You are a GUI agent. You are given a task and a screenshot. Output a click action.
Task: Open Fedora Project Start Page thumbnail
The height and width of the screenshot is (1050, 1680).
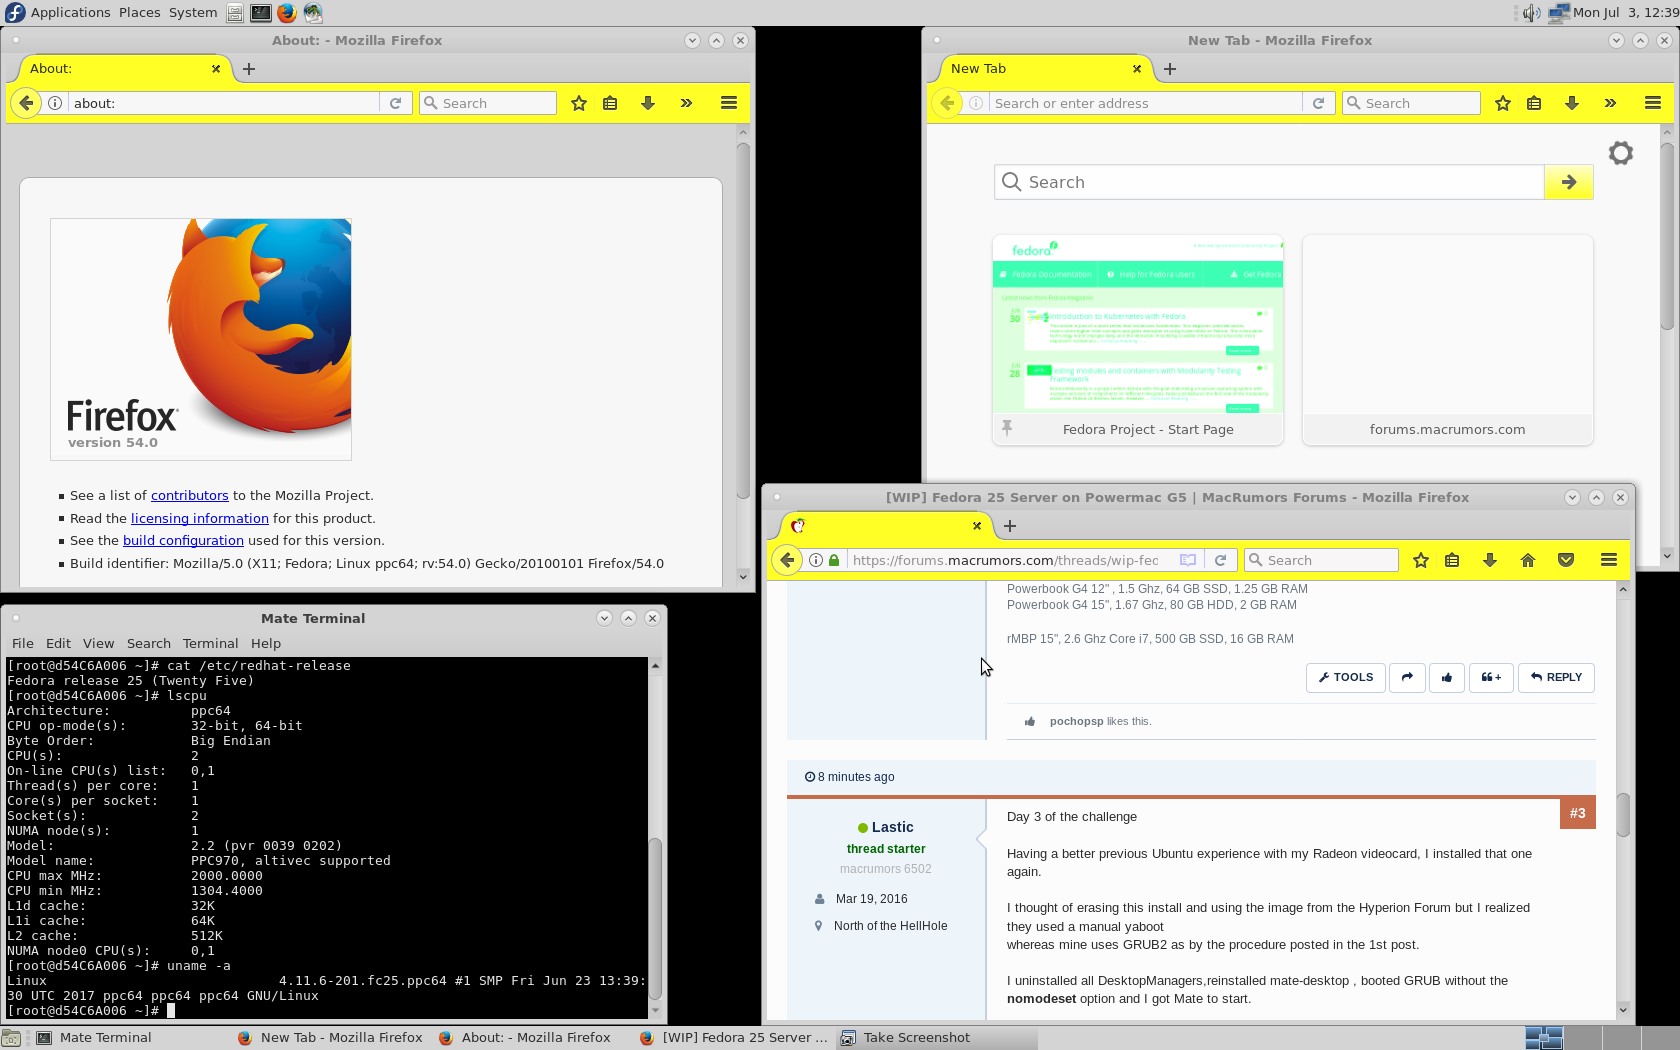point(1138,340)
